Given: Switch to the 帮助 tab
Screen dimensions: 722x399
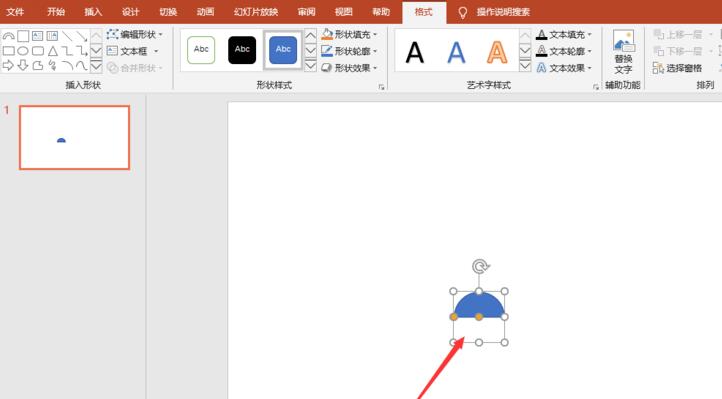Looking at the screenshot, I should click(x=381, y=12).
